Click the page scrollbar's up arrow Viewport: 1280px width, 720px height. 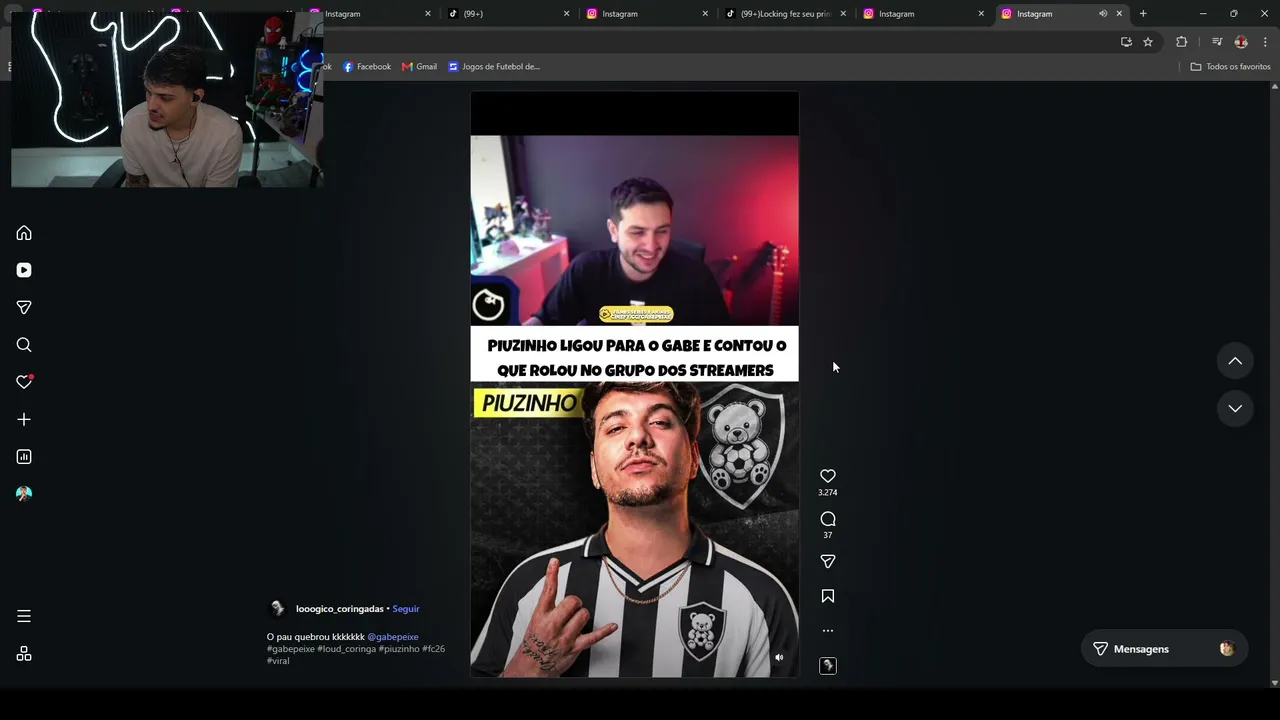(x=1274, y=86)
